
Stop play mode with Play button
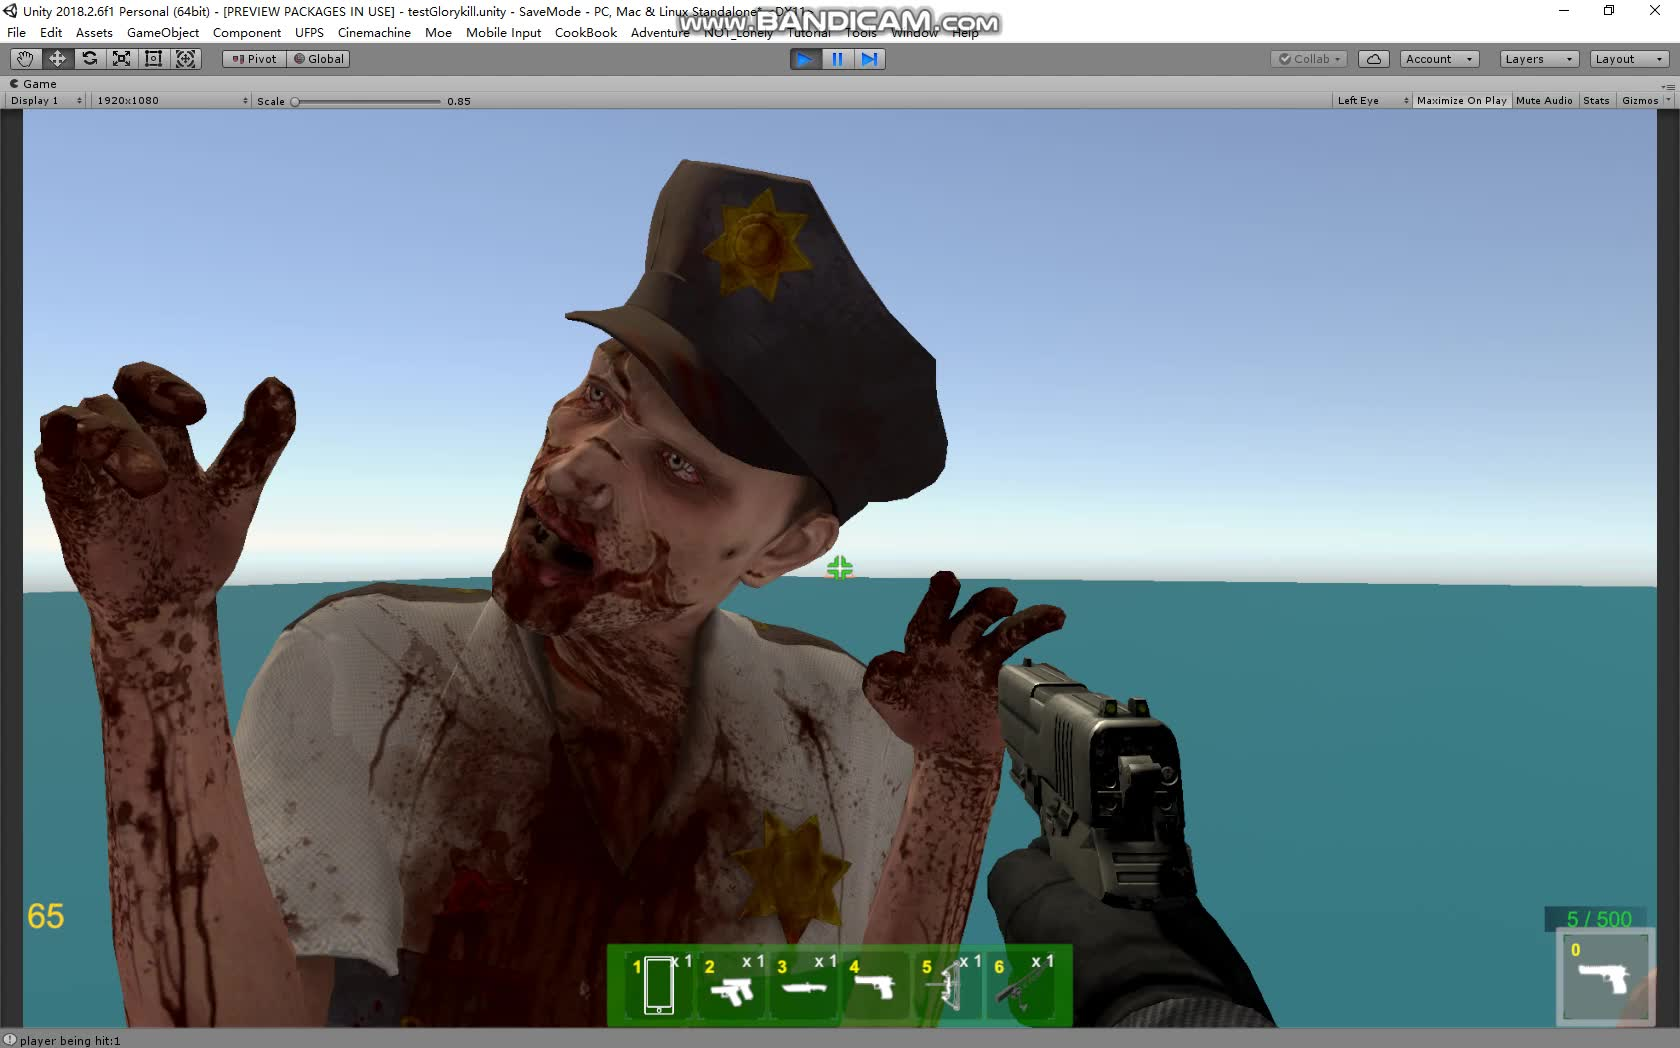[805, 59]
